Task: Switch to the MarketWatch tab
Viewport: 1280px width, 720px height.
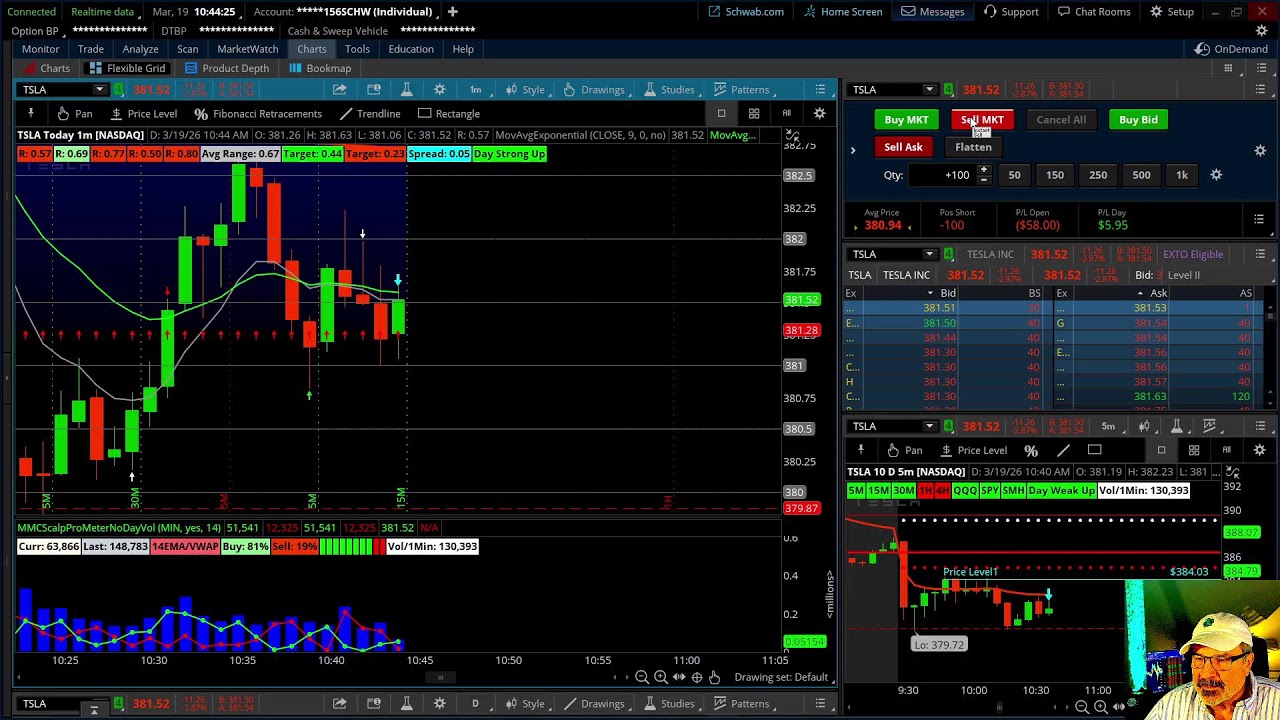Action: click(x=248, y=49)
